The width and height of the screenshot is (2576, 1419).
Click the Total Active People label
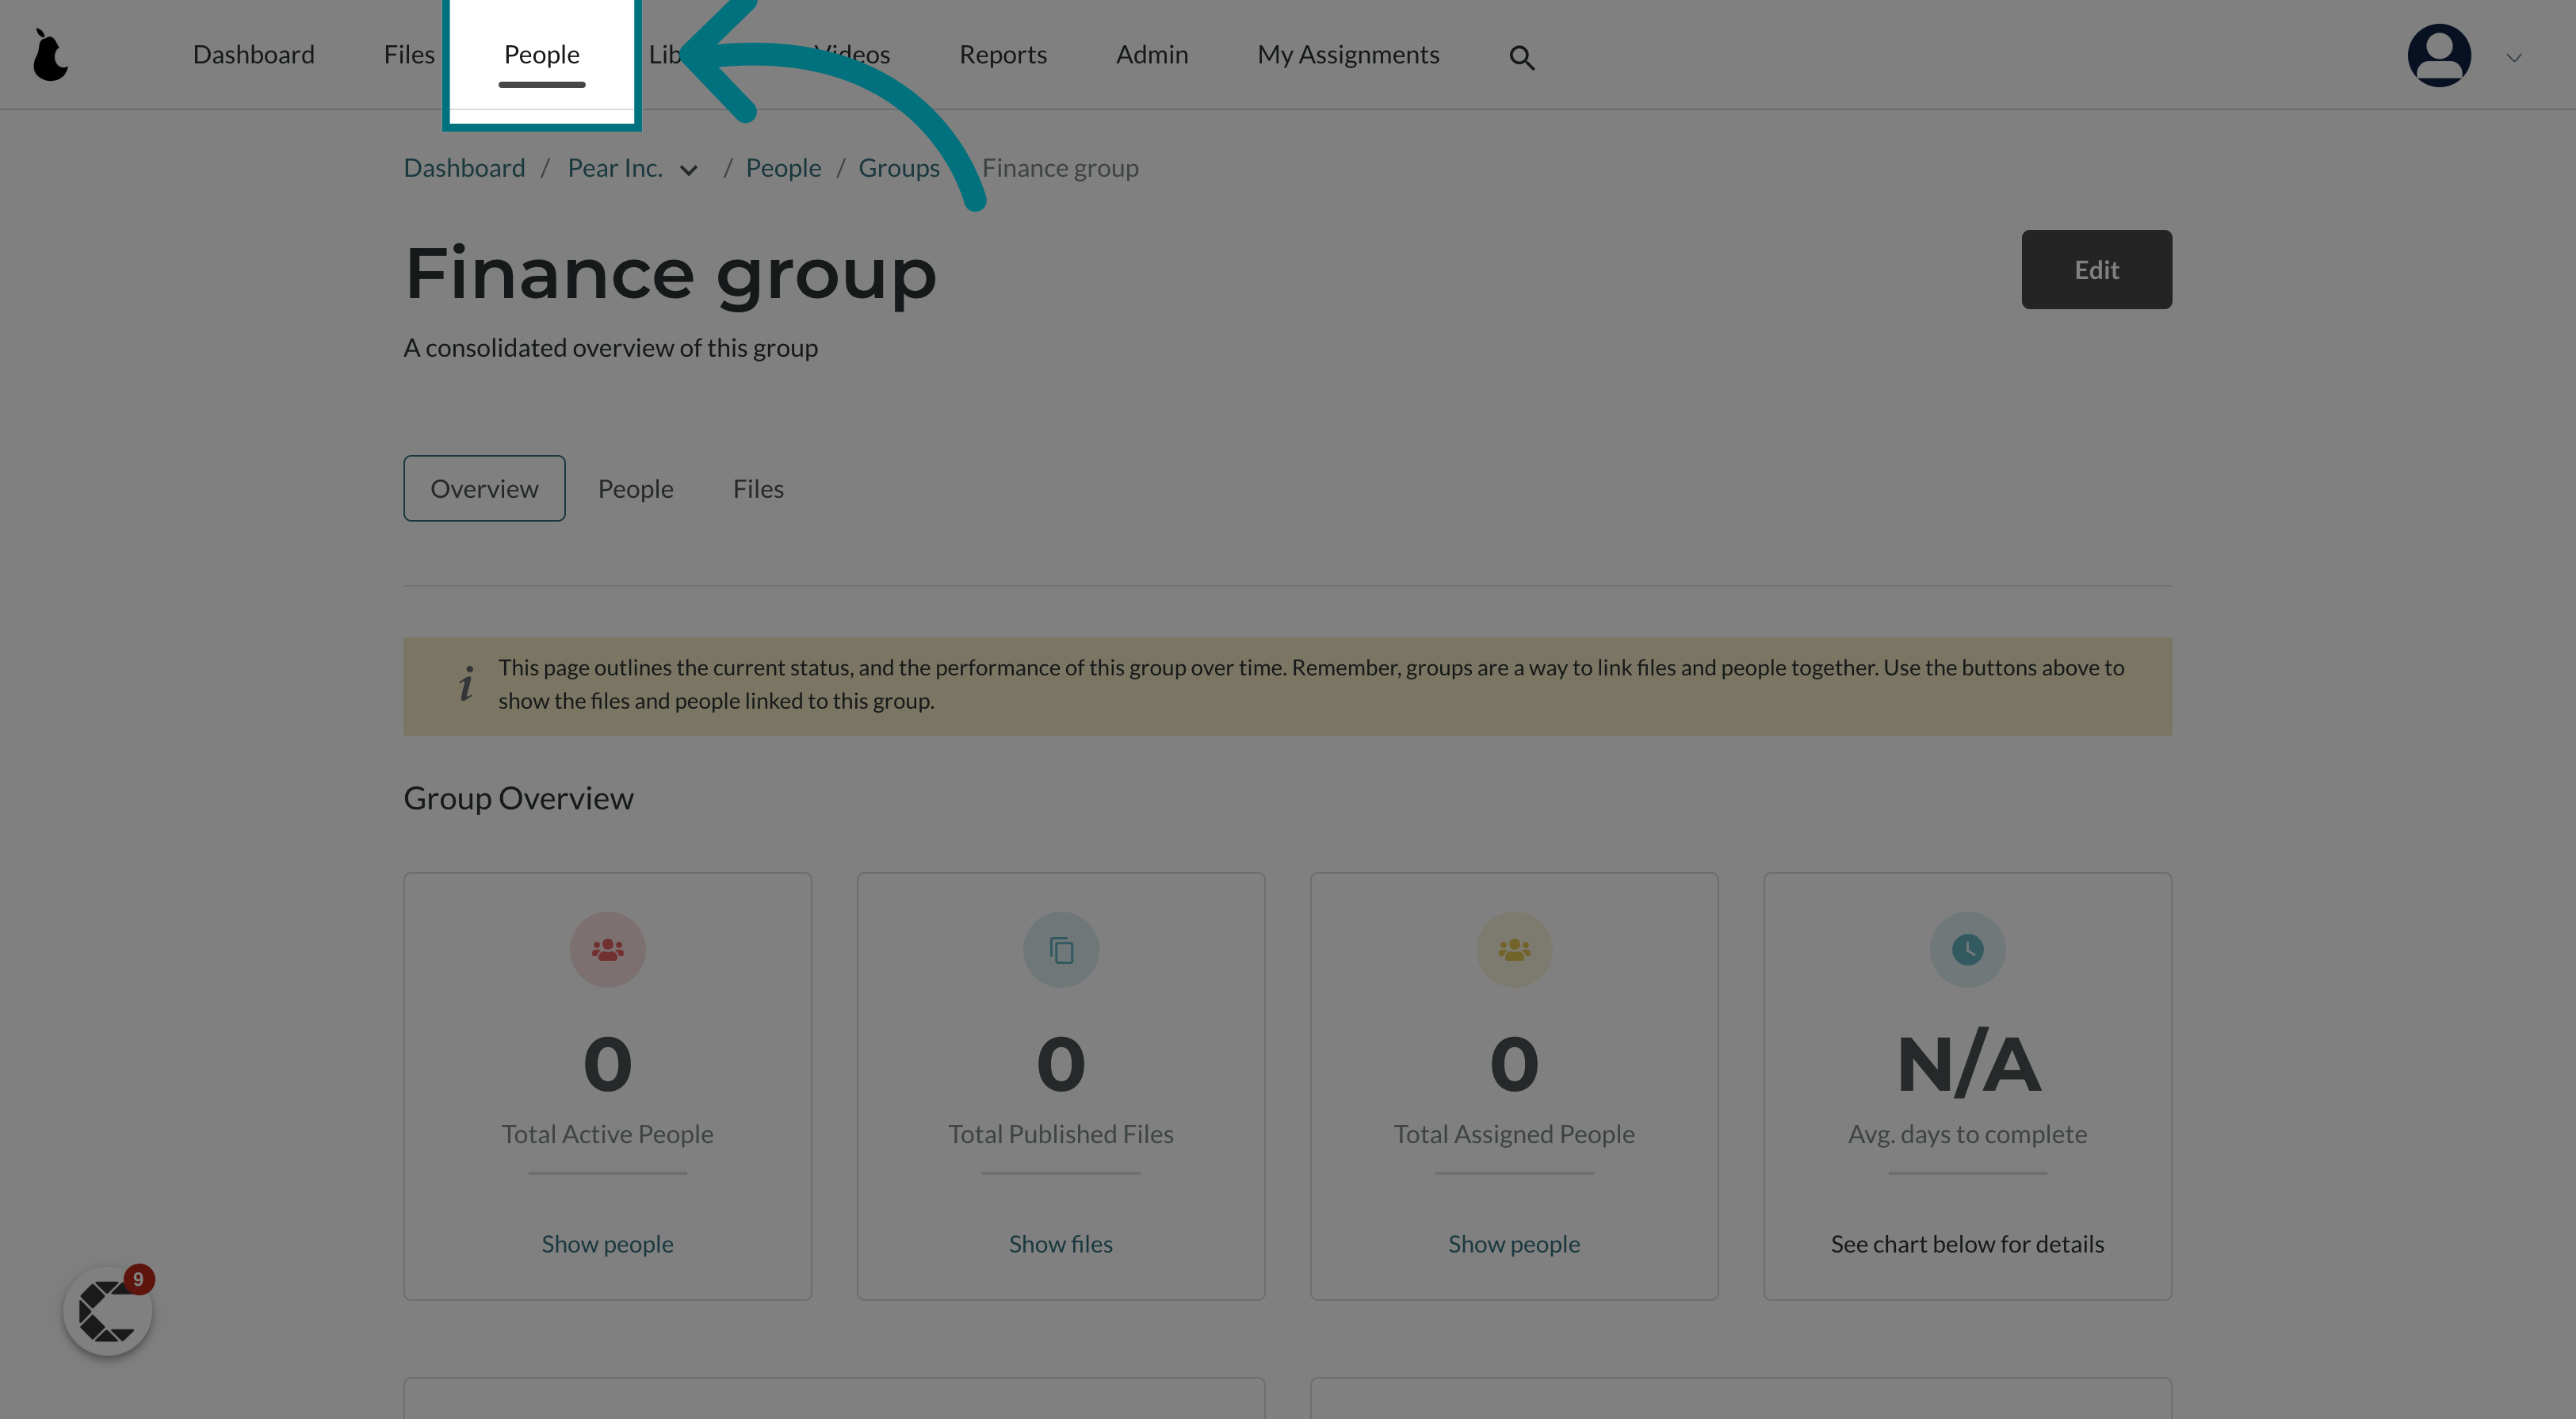(607, 1134)
